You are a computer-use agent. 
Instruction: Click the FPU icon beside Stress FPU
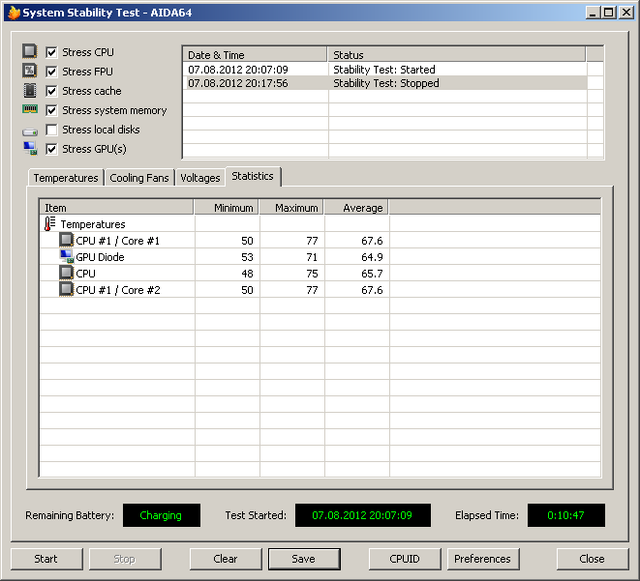point(30,71)
